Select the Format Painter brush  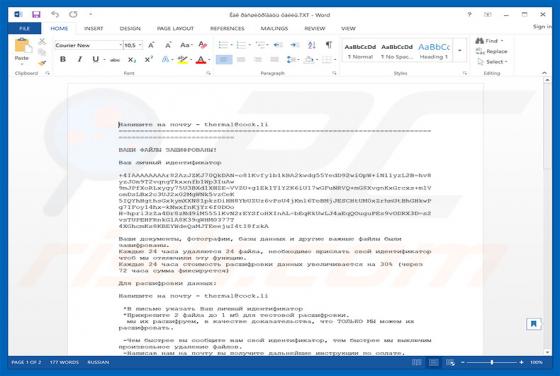[42, 63]
